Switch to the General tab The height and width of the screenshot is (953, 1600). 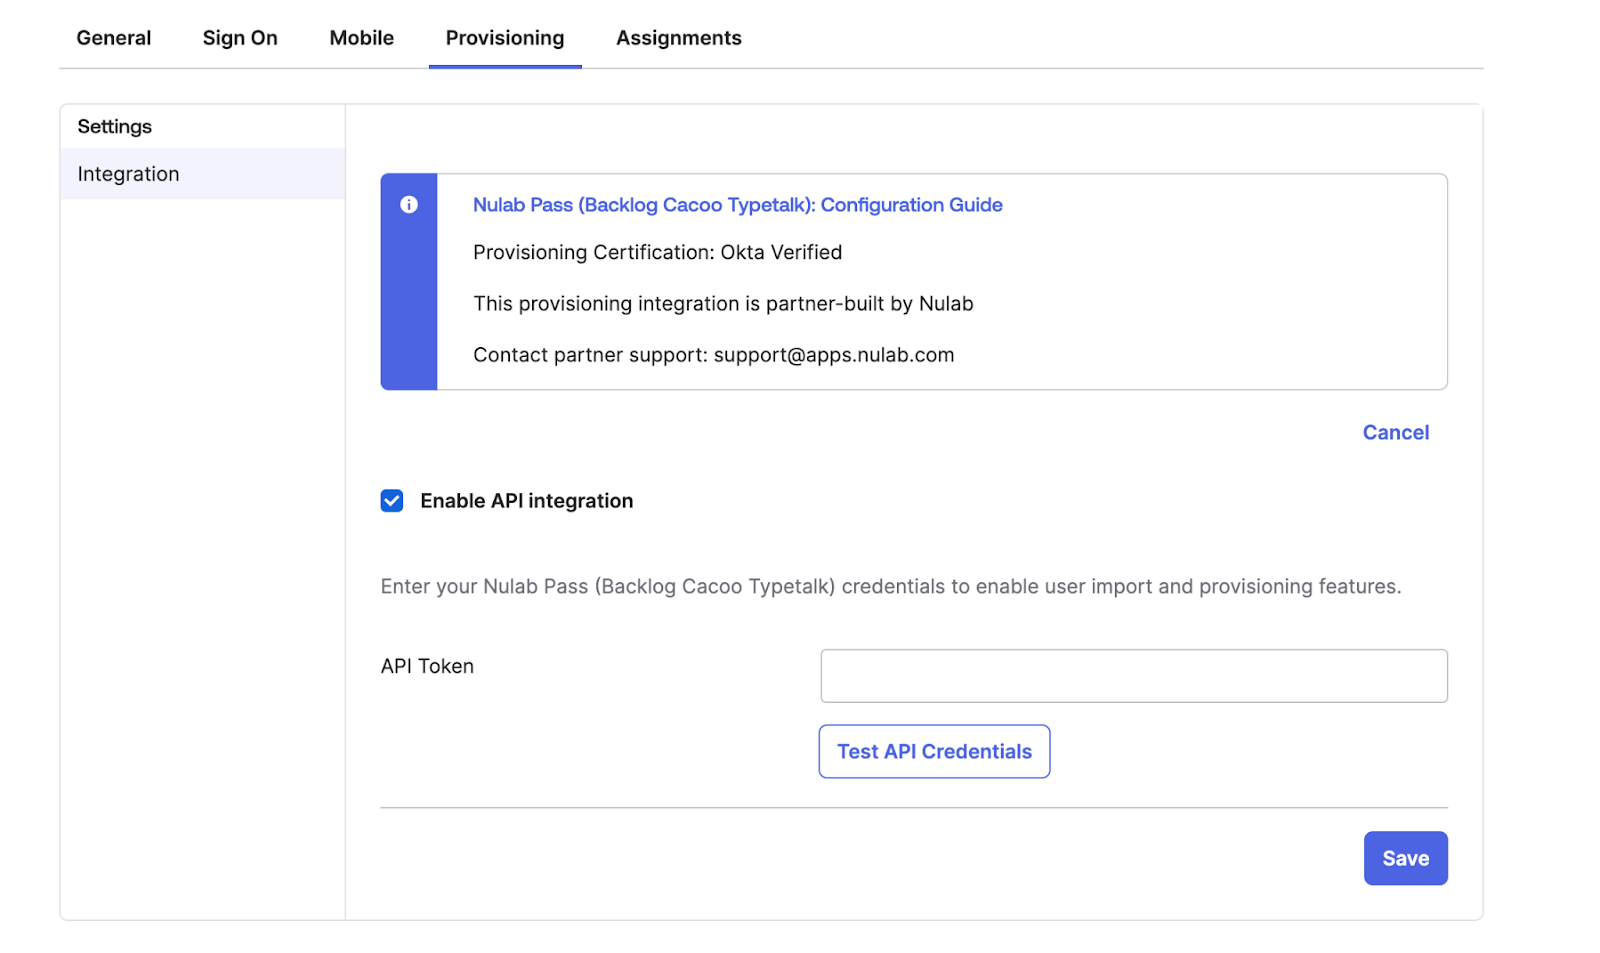click(x=114, y=38)
